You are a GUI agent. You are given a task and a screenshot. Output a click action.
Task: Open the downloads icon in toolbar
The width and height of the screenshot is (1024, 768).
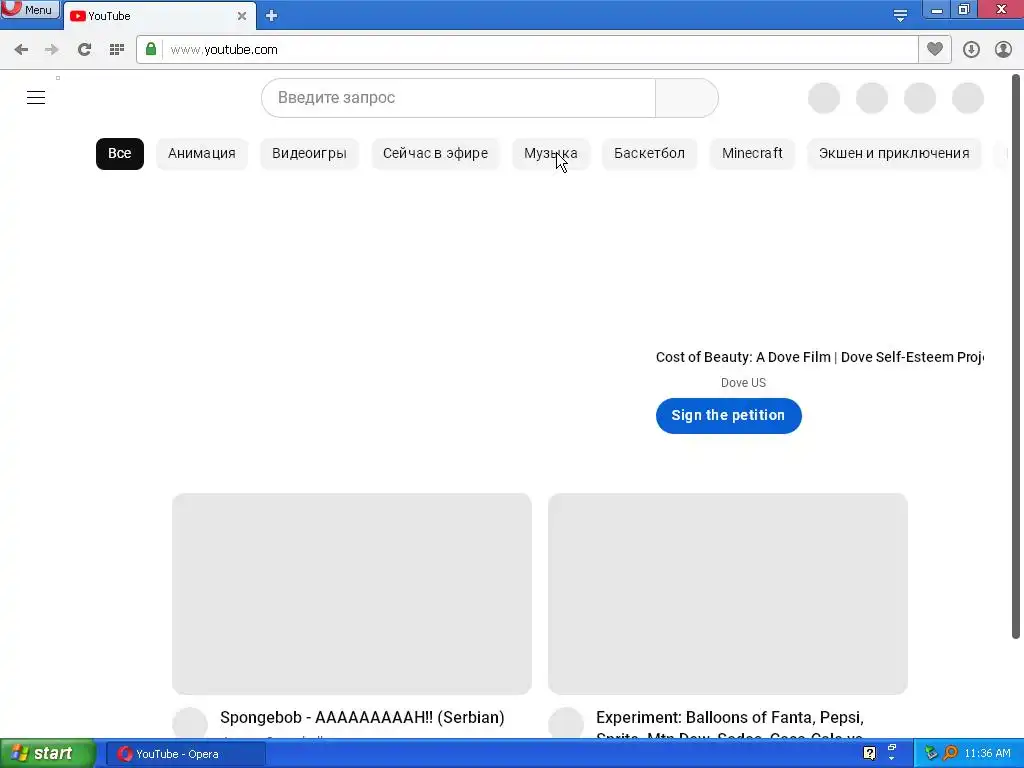point(971,50)
